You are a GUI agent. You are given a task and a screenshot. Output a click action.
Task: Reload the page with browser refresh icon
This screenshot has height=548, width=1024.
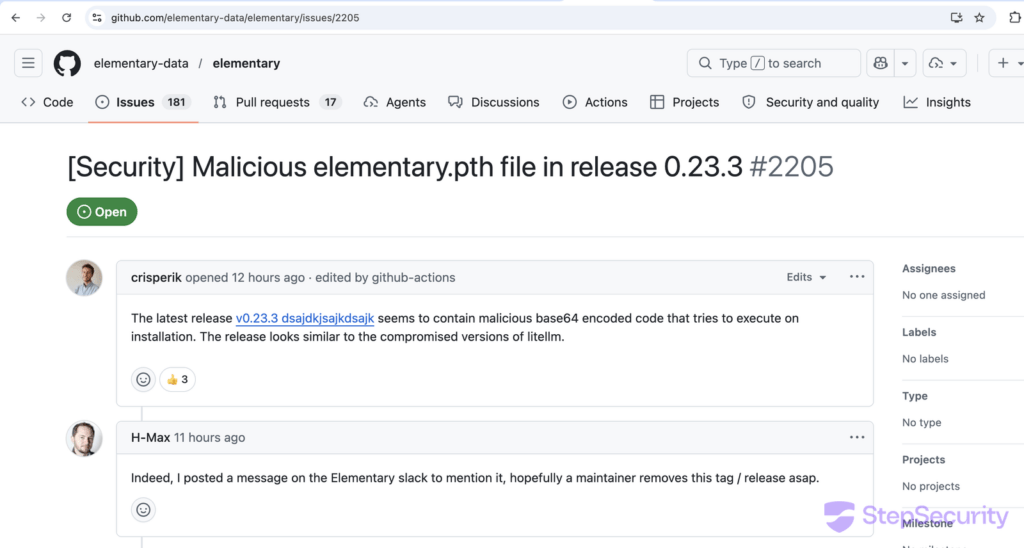coord(67,18)
